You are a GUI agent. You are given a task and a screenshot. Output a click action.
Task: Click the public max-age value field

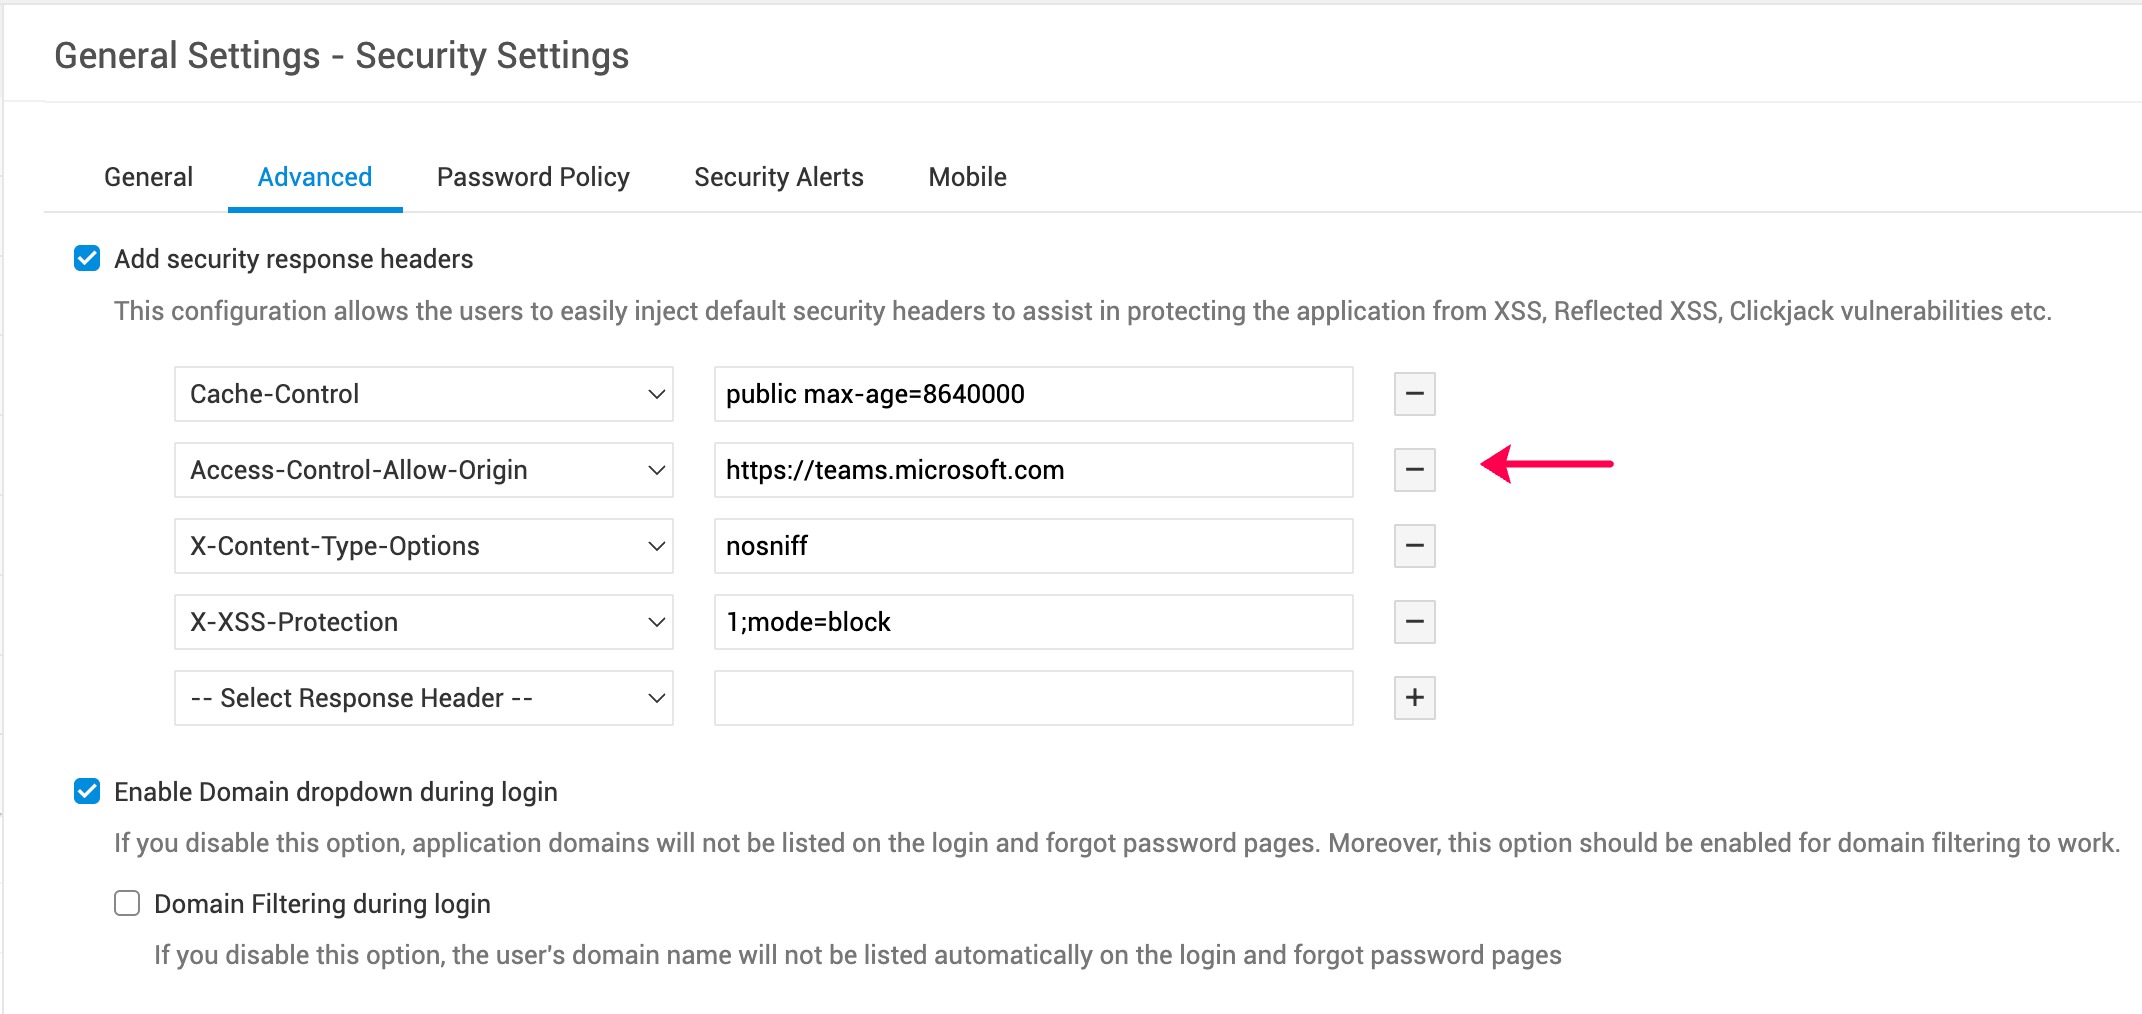point(1033,394)
